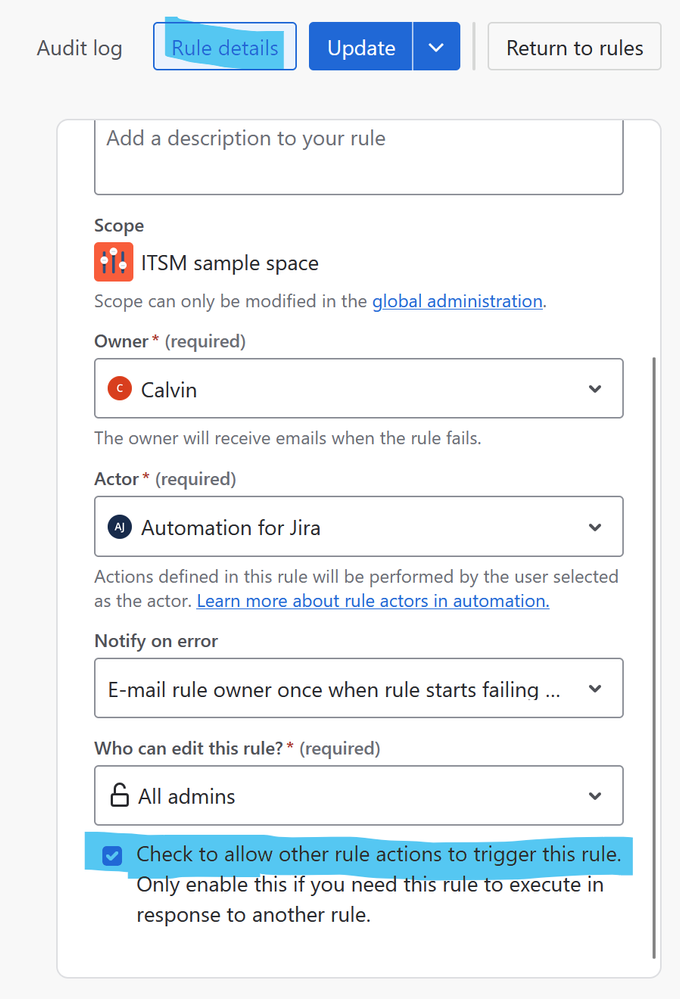Open the Update split-button arrow
680x999 pixels.
[436, 47]
